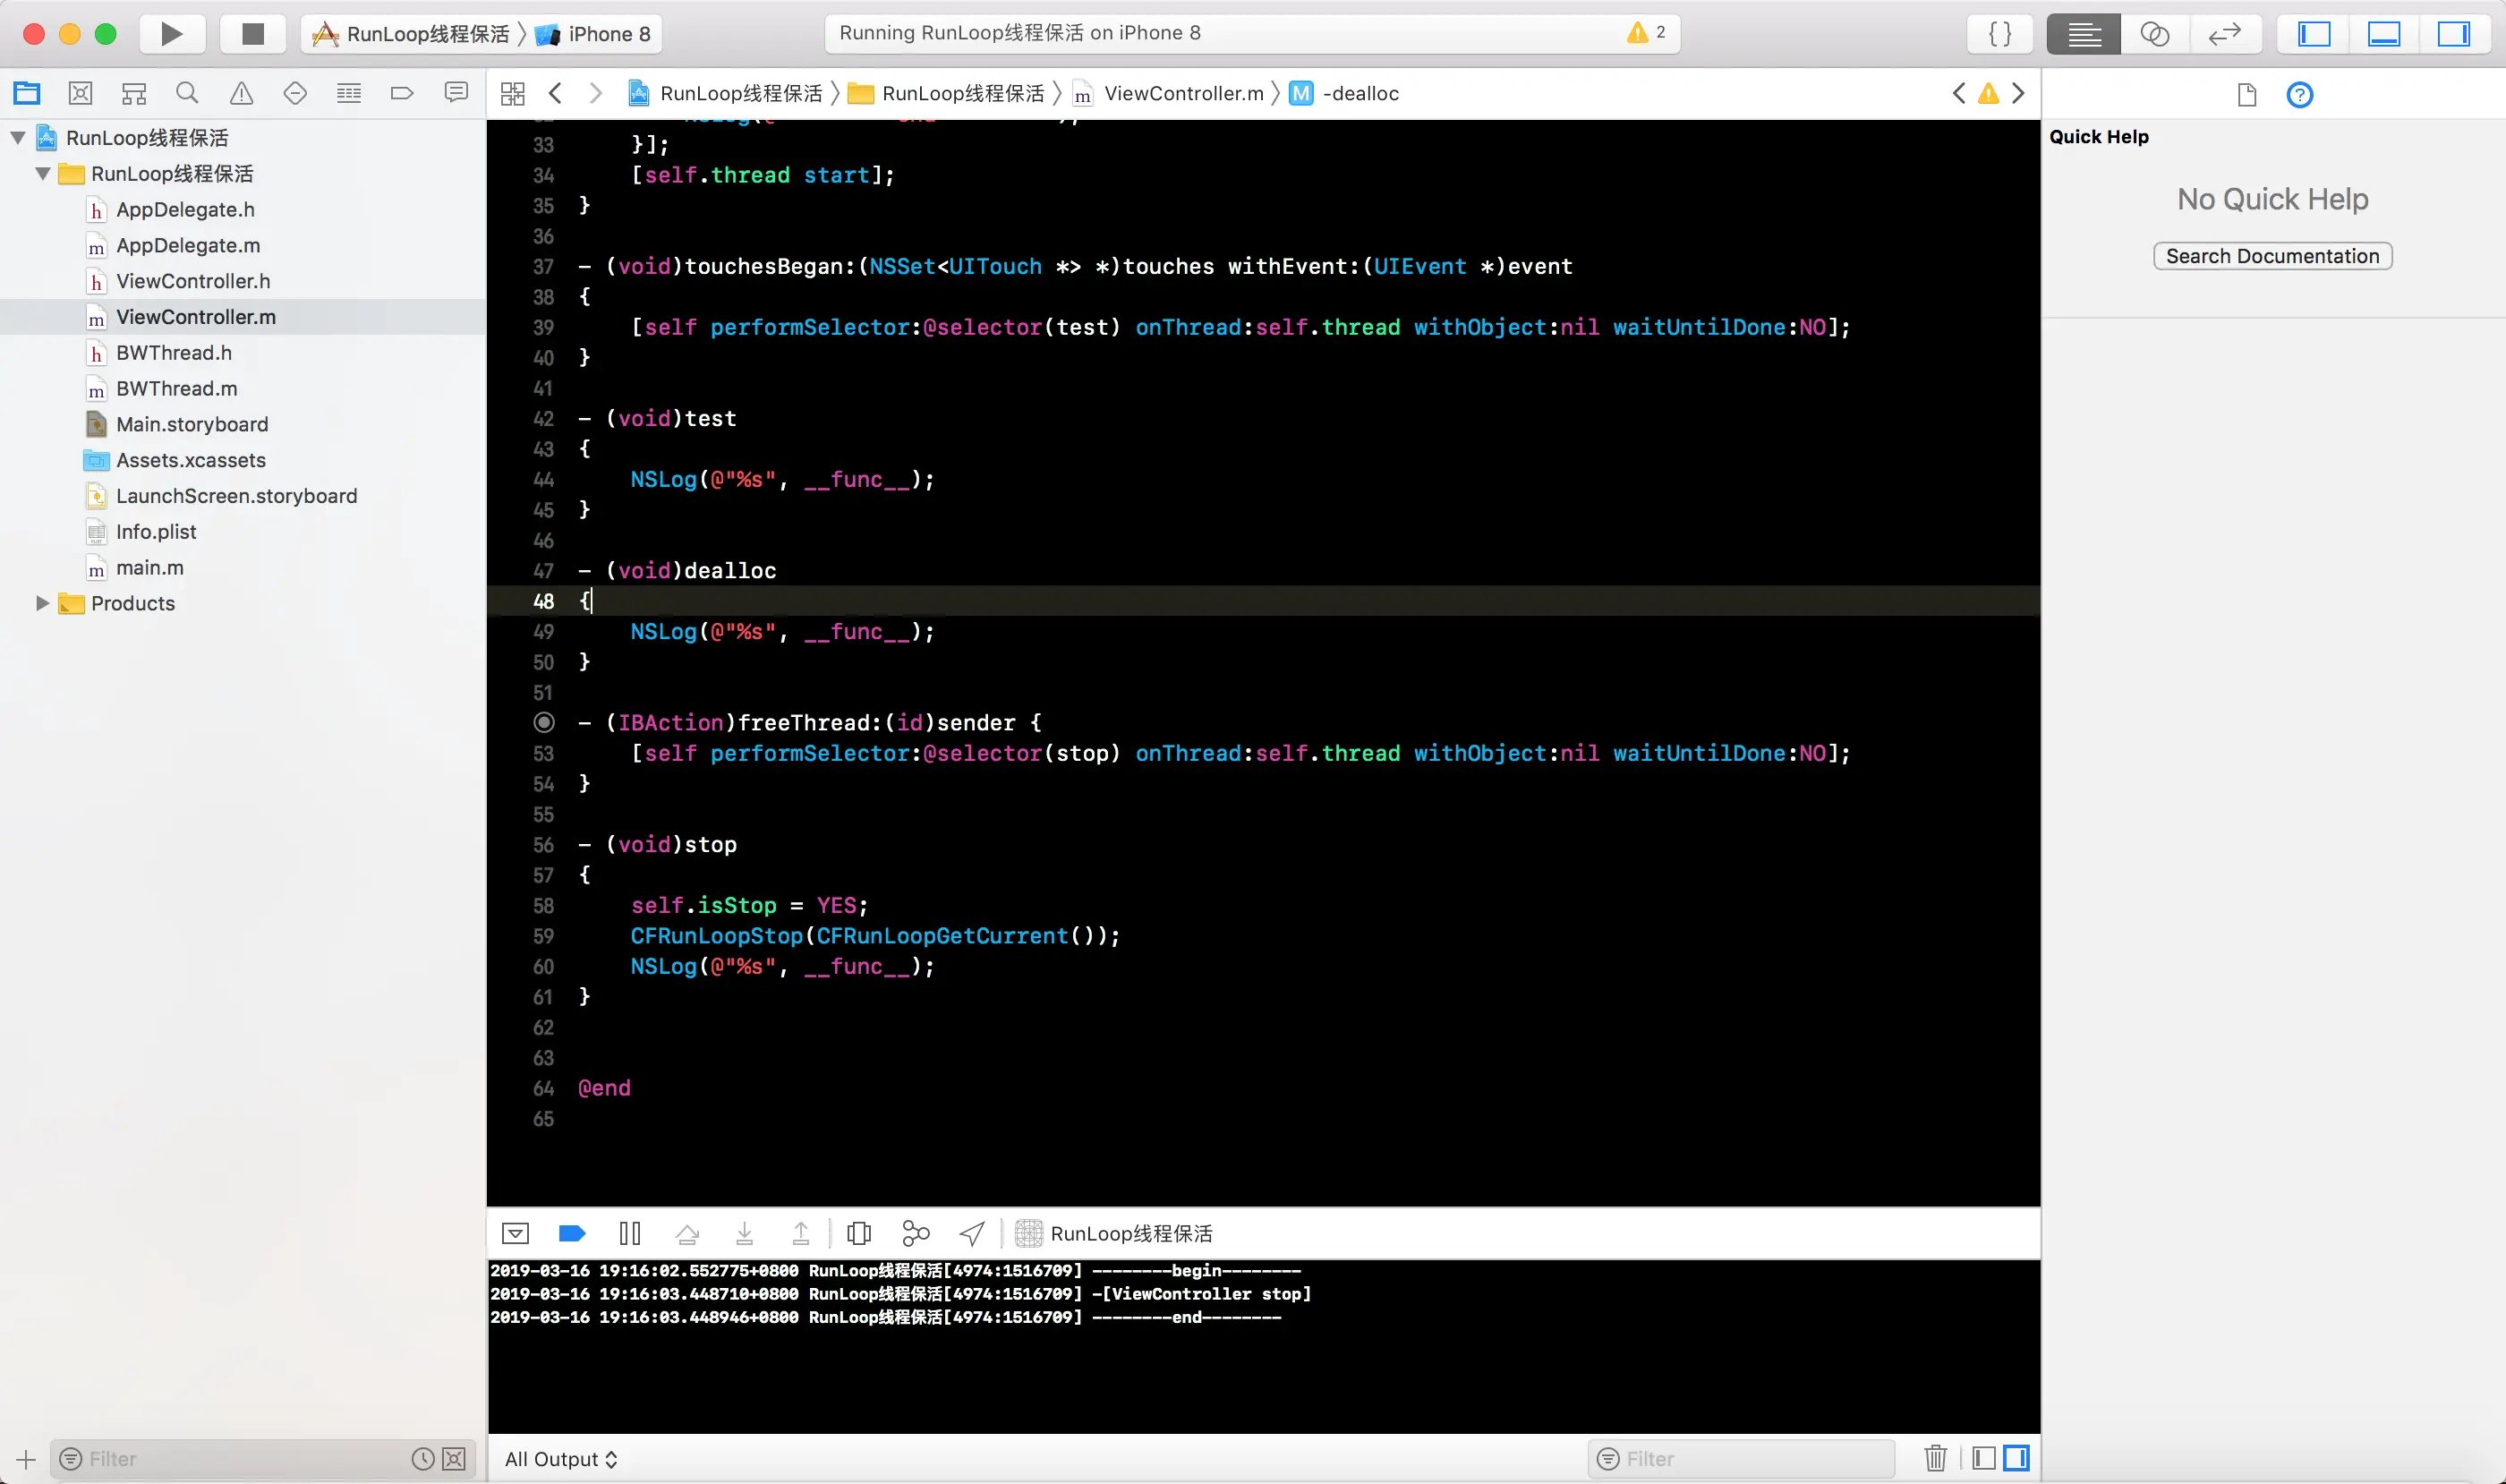Select BWThread.m in file navigator
Viewport: 2506px width, 1484px height.
click(x=176, y=388)
